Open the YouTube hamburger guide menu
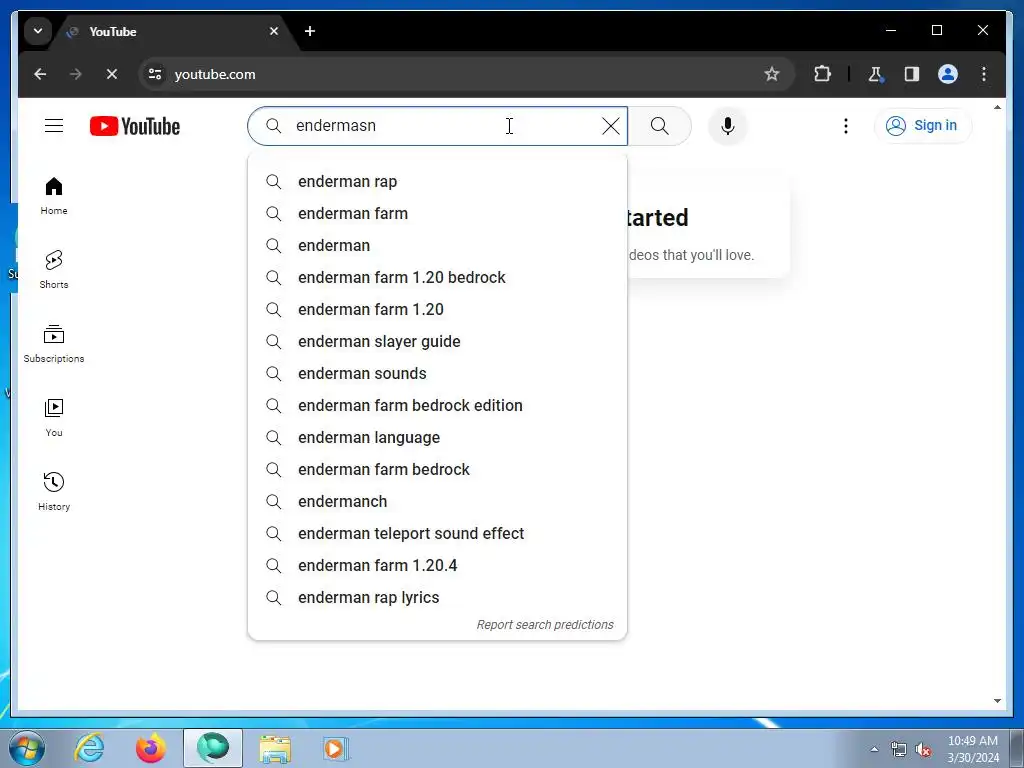Viewport: 1024px width, 768px height. 54,125
